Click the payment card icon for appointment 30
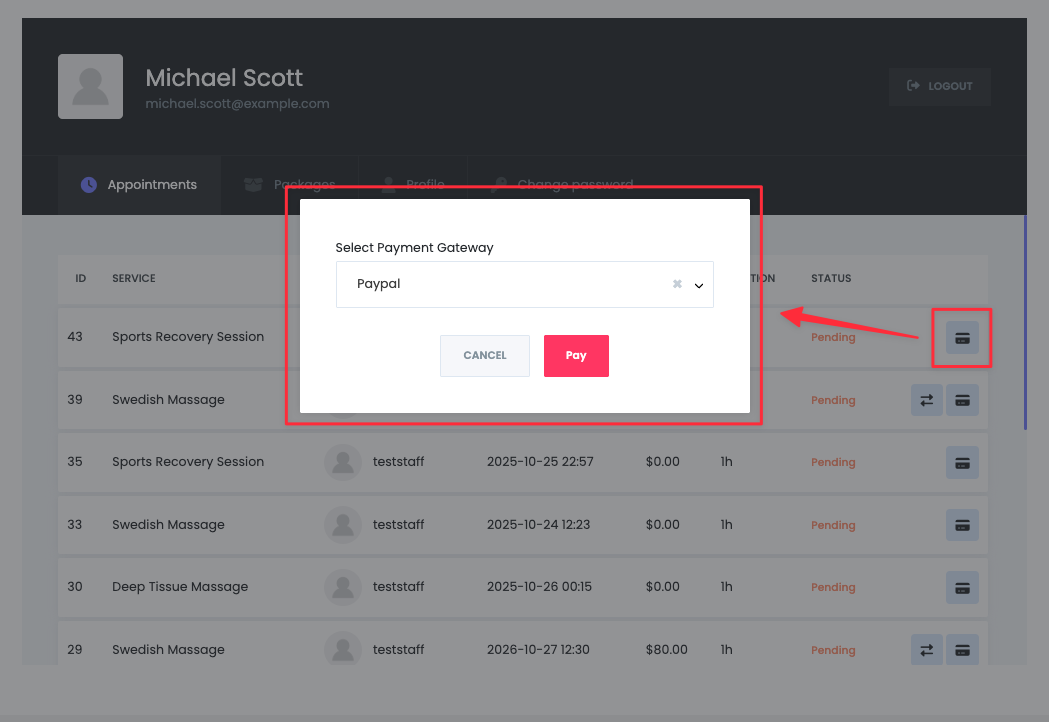 [962, 587]
